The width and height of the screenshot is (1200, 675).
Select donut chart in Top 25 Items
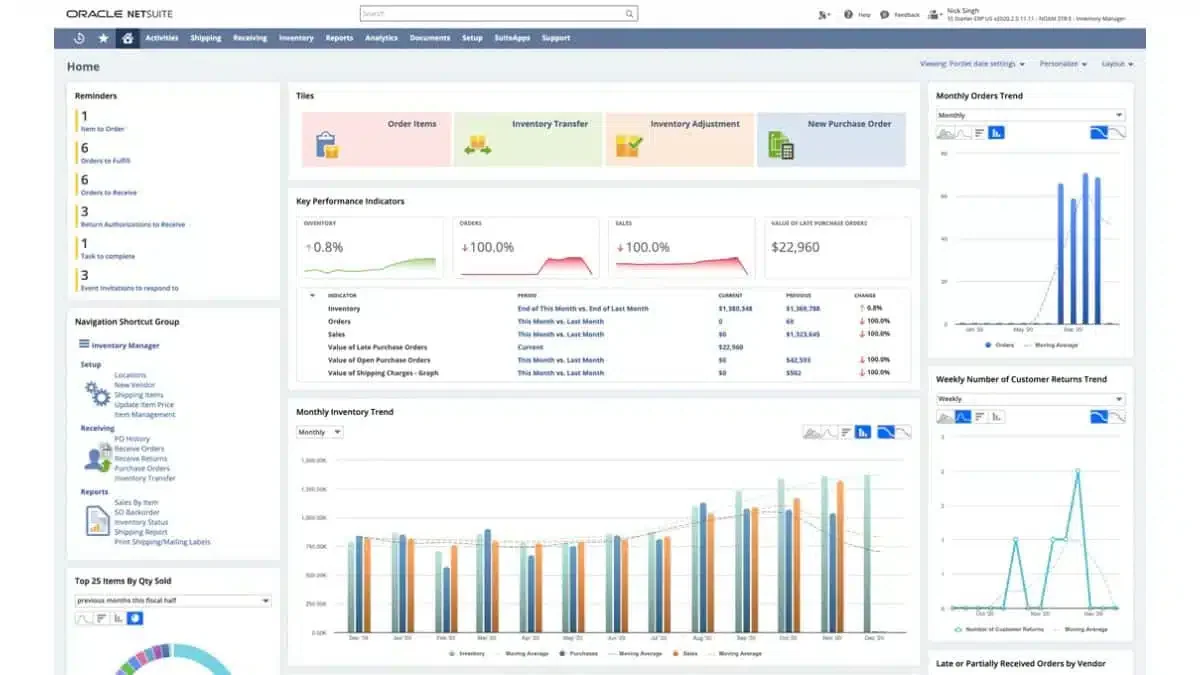click(134, 618)
